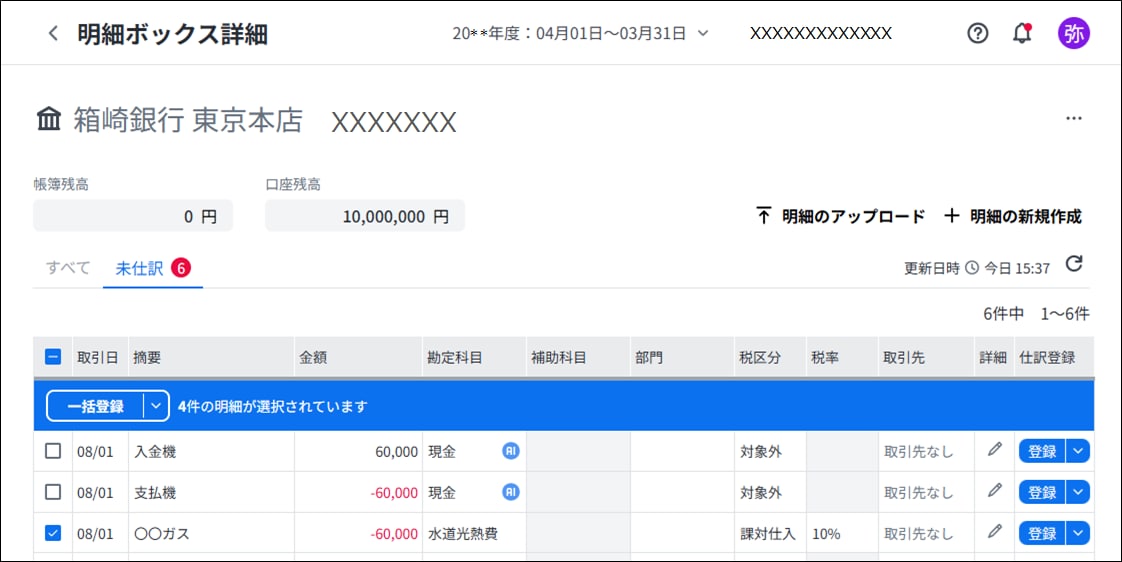Image resolution: width=1122 pixels, height=562 pixels.
Task: Click the red badge 6 on 未仕訳
Action: [x=181, y=268]
